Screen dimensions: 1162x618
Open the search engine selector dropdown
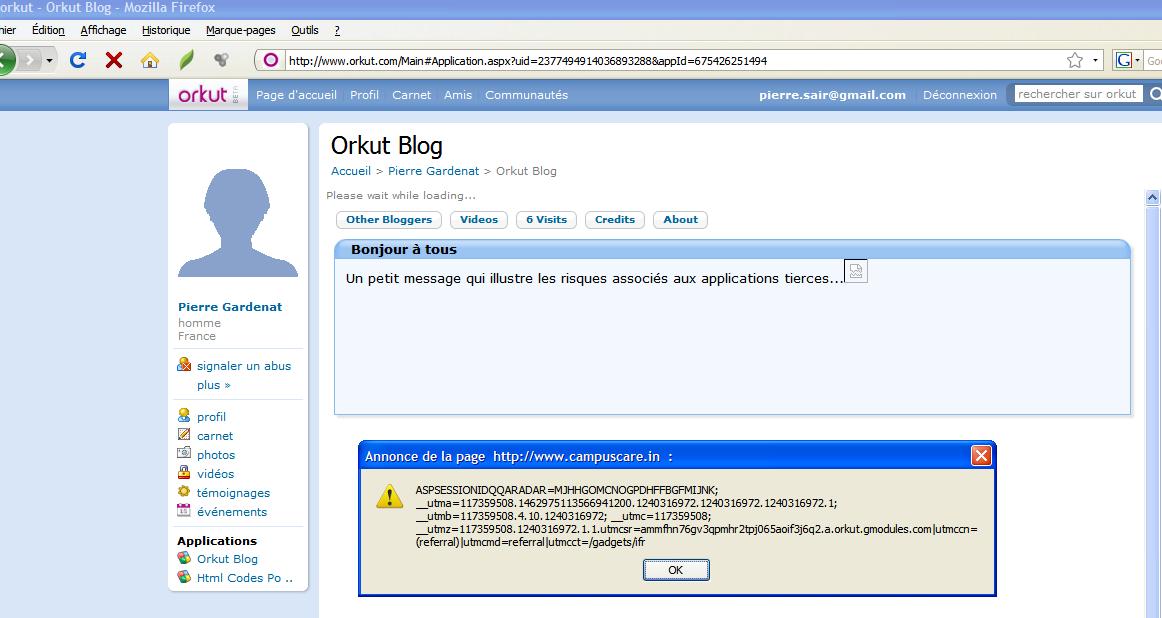[x=1138, y=60]
